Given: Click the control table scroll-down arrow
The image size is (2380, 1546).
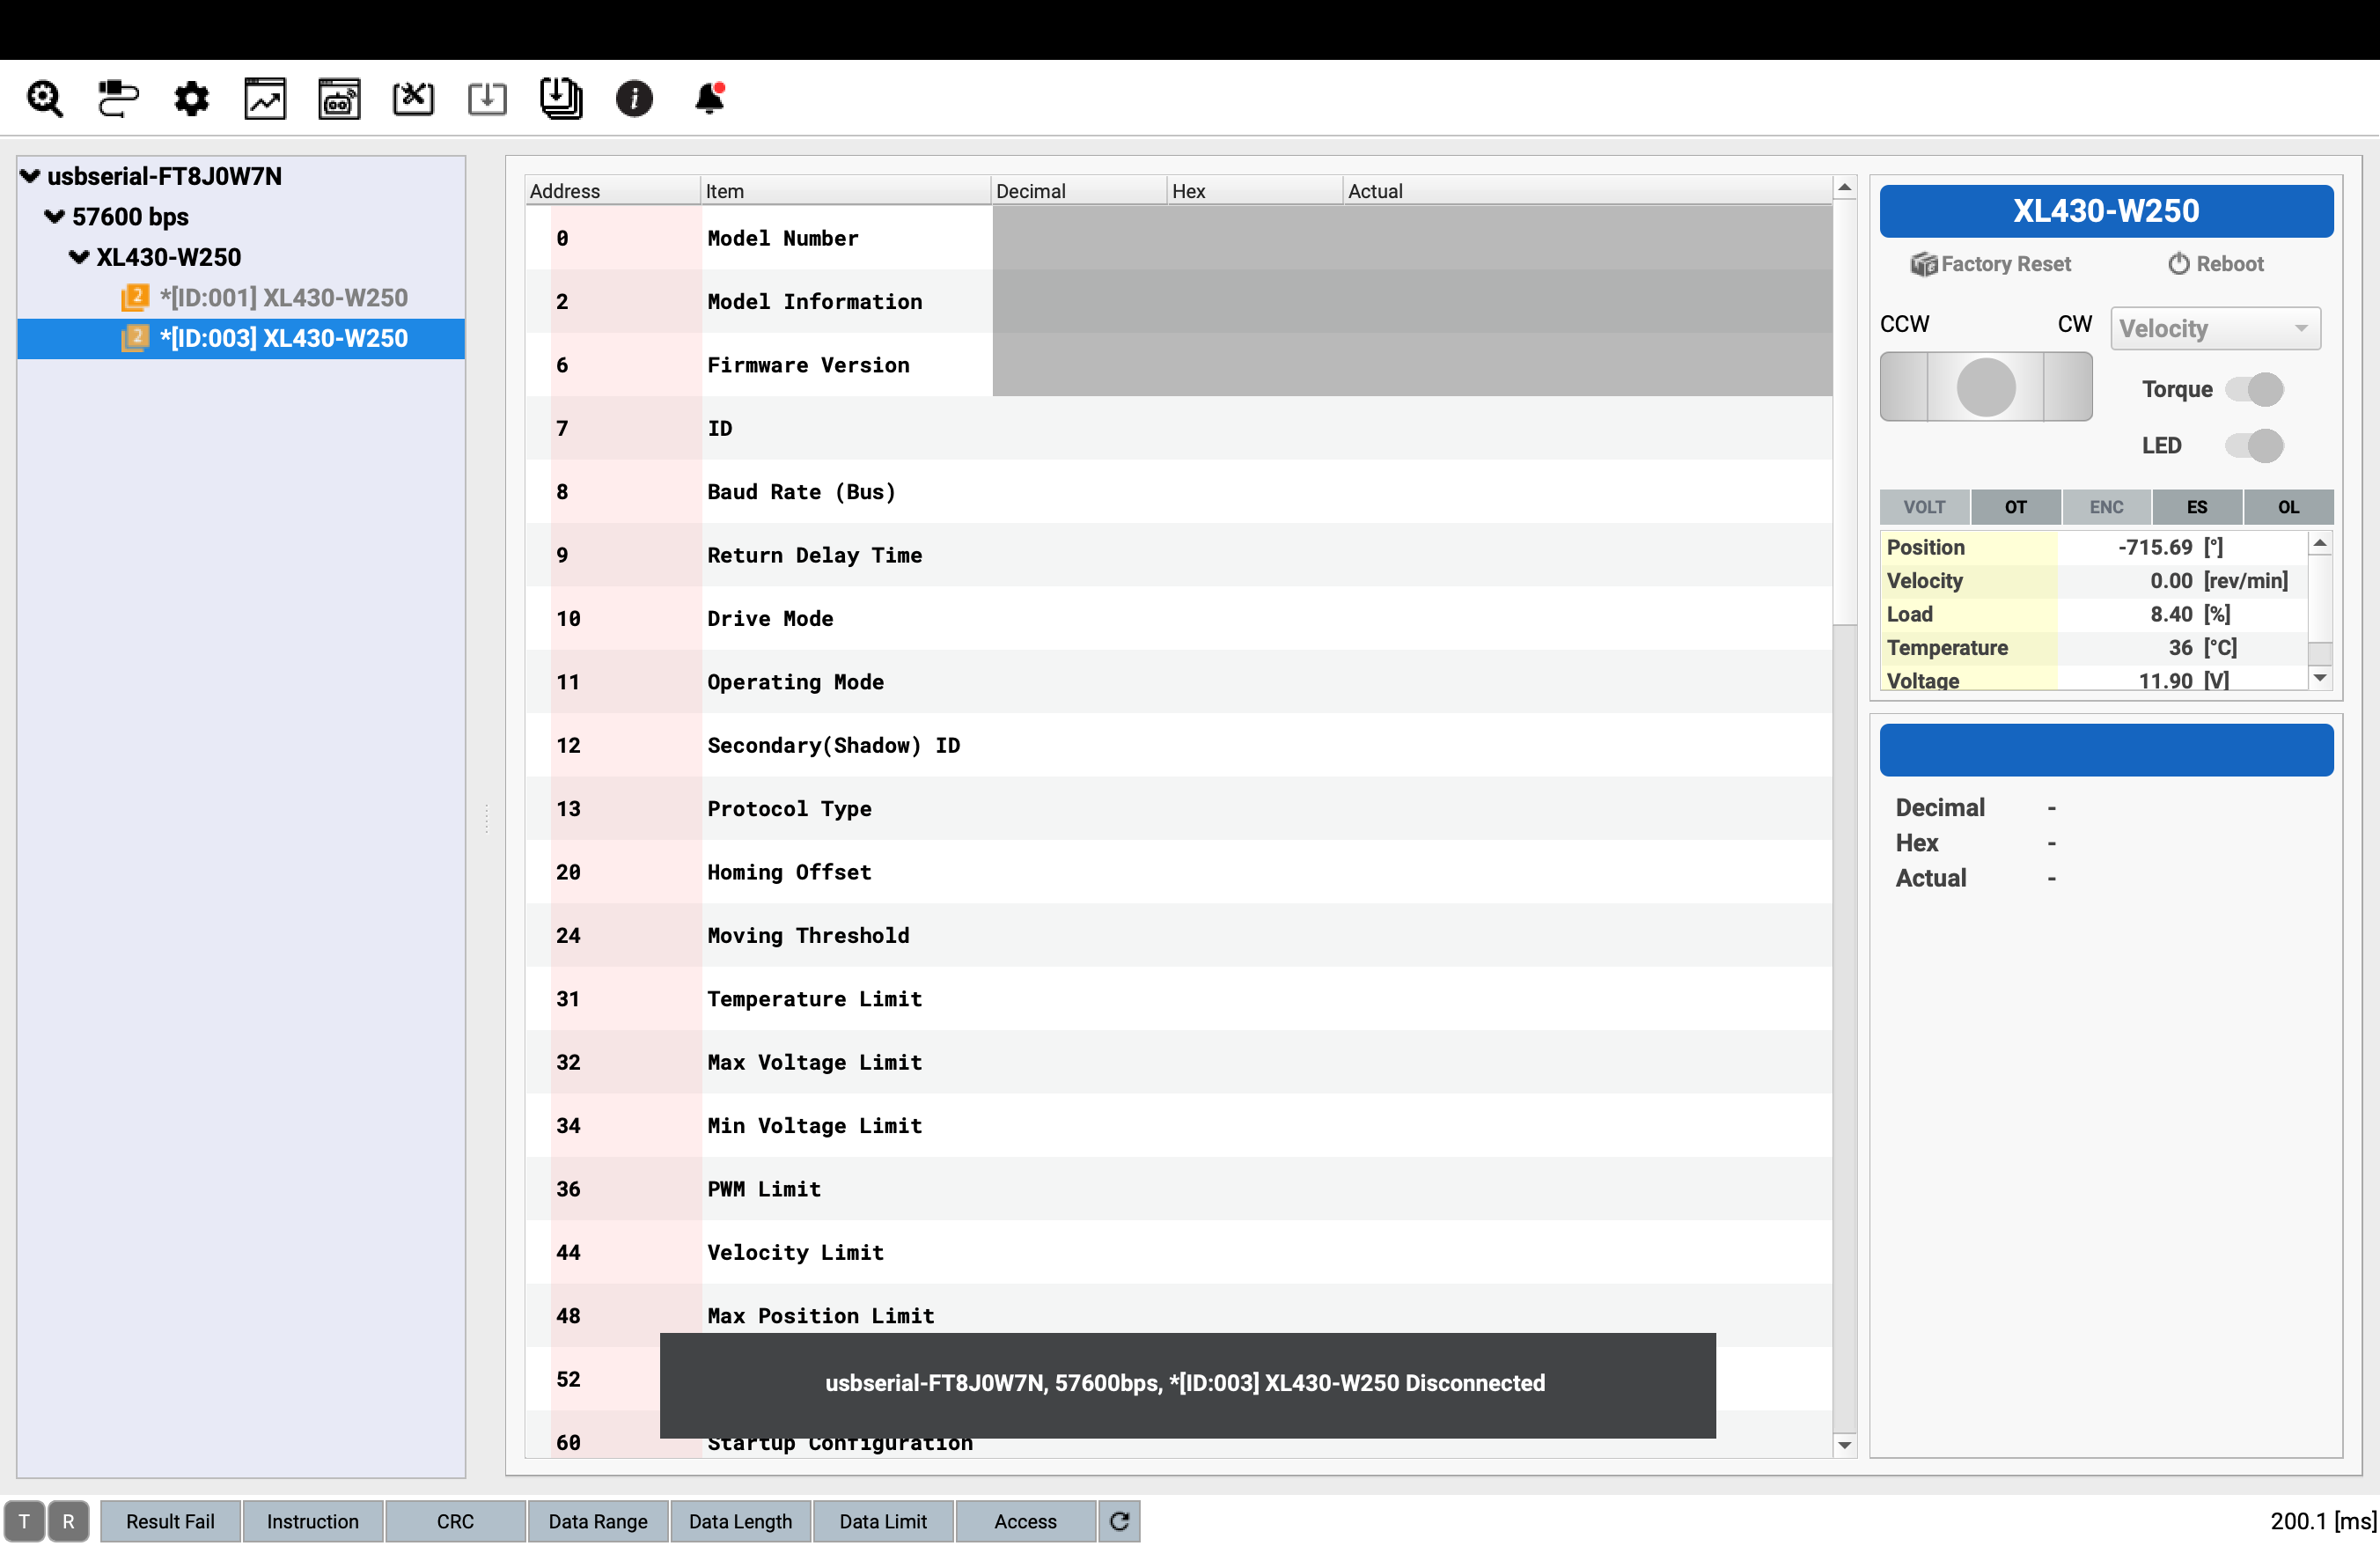Looking at the screenshot, I should 1844,1445.
